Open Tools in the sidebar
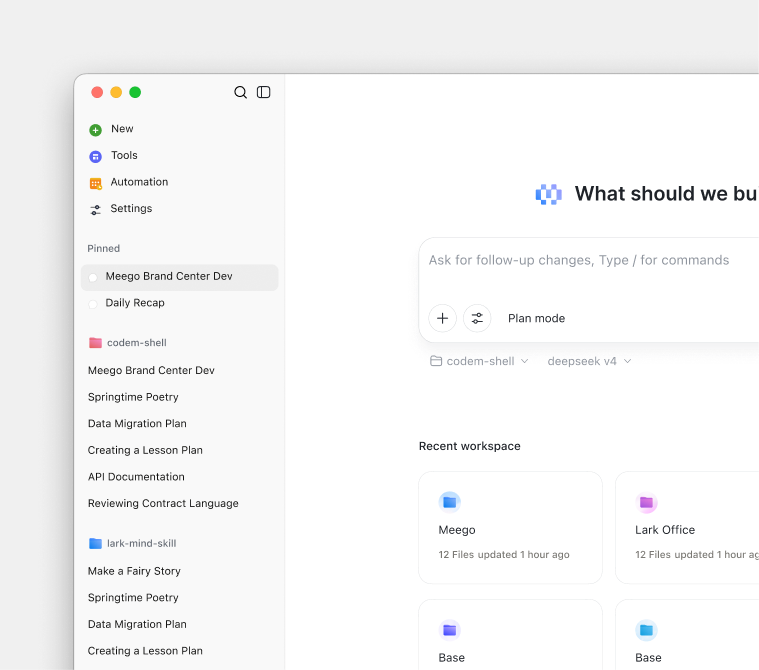Viewport: 759px width, 670px height. pyautogui.click(x=124, y=155)
